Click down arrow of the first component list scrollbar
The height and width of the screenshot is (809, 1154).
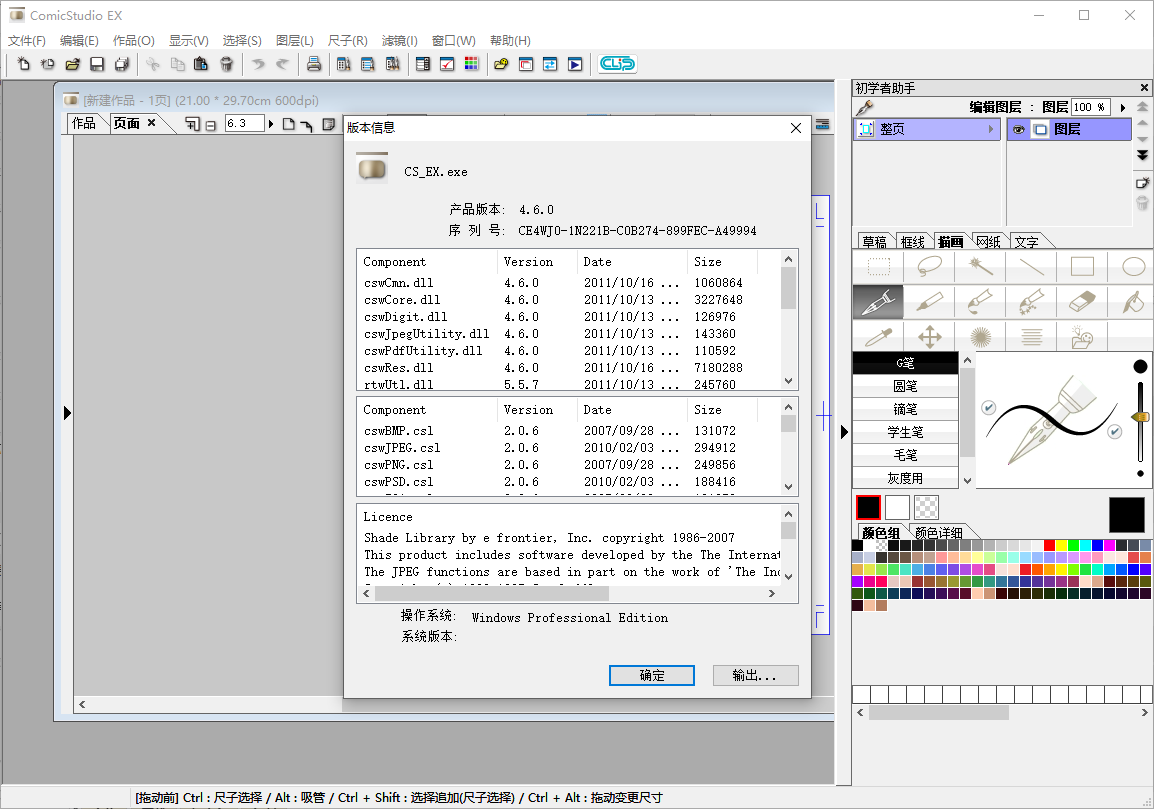788,381
